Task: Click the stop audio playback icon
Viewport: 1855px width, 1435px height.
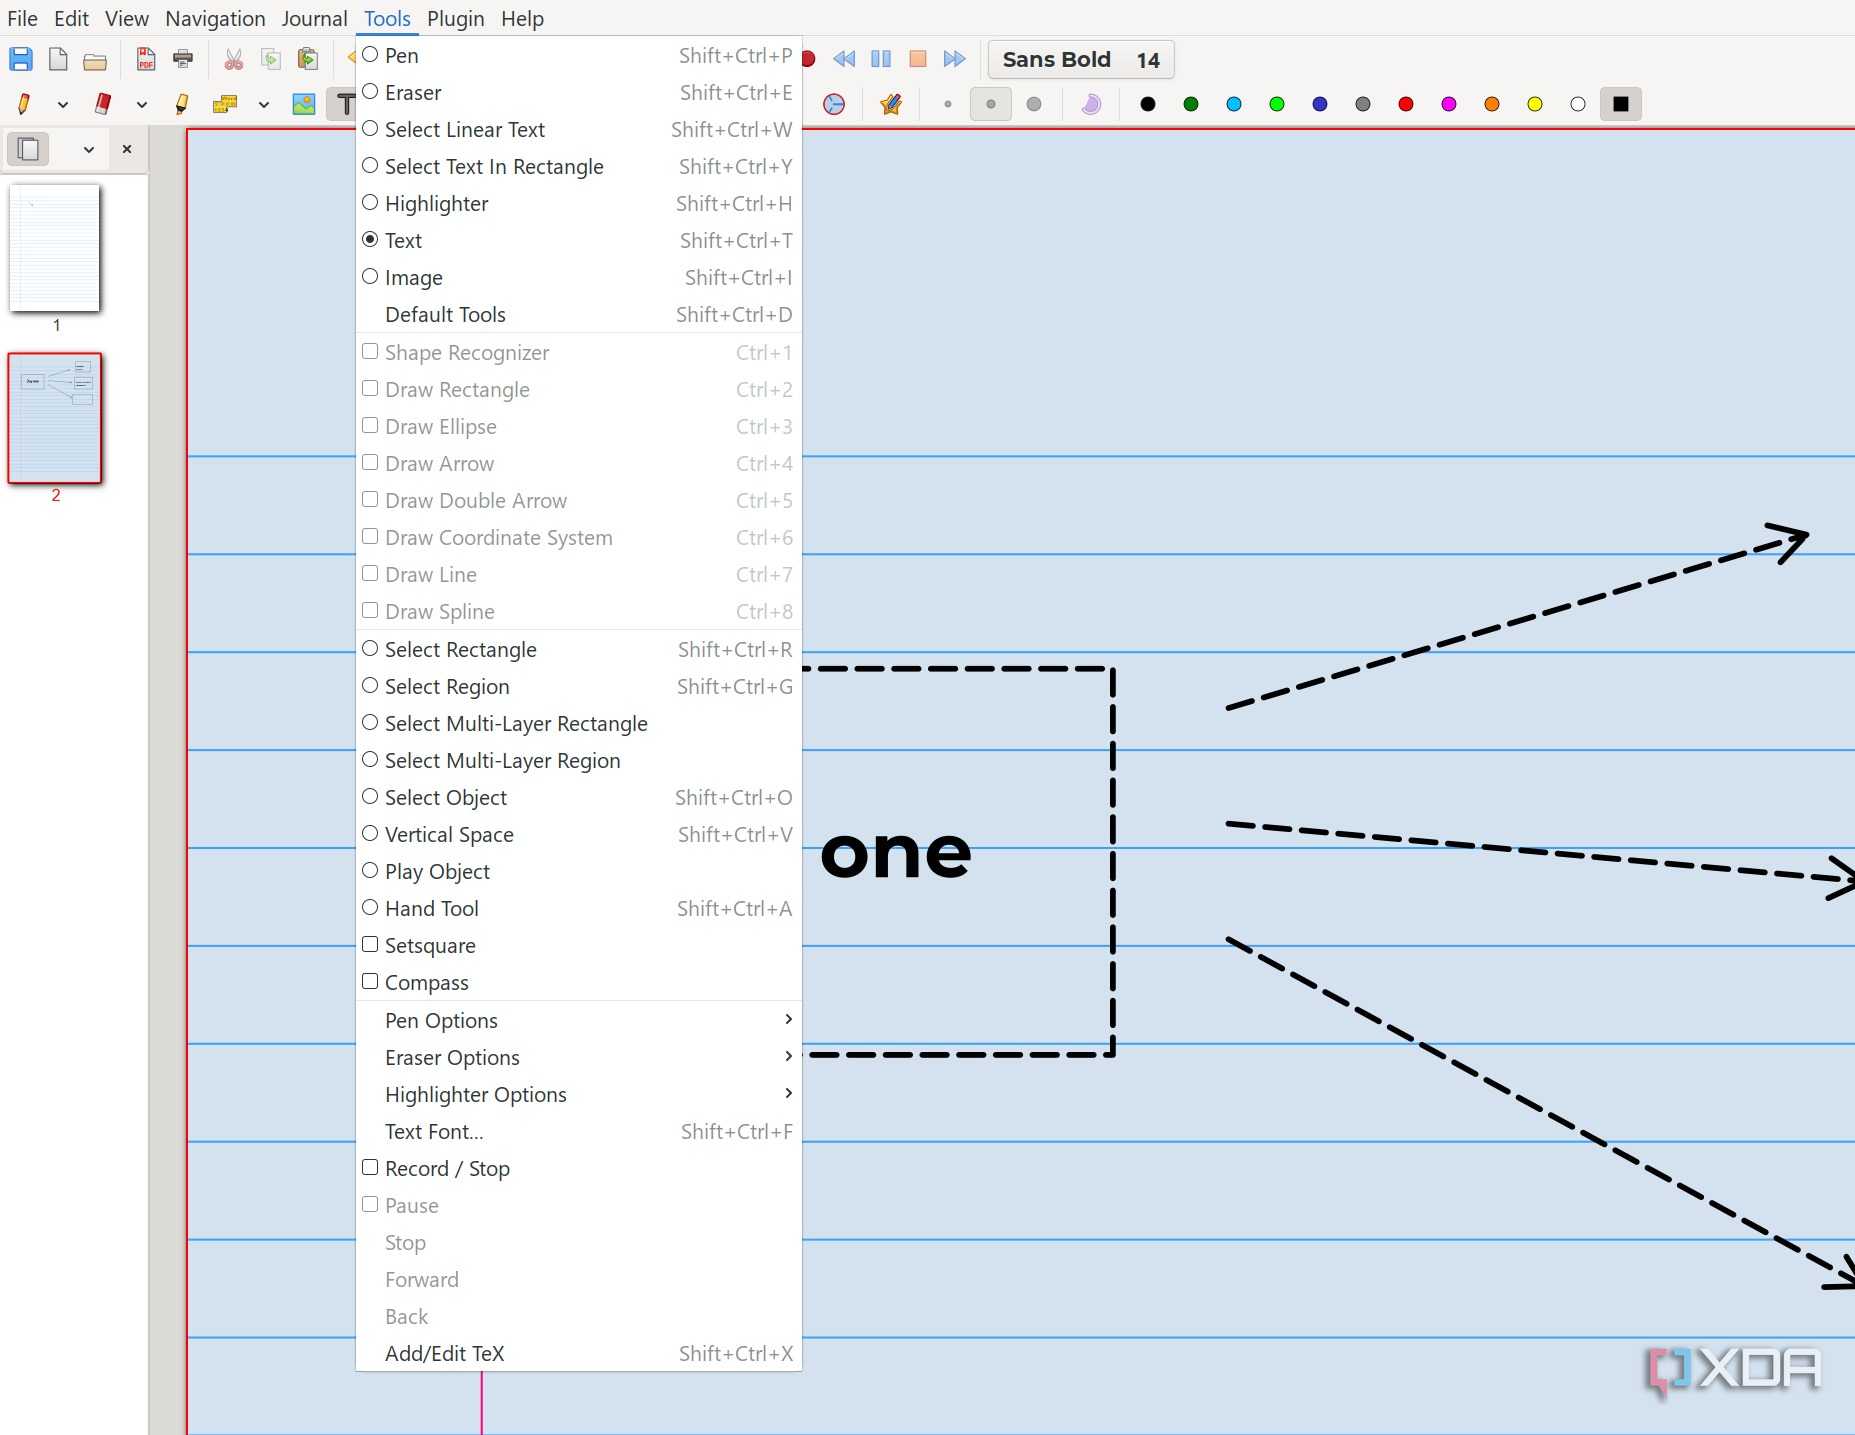Action: (x=918, y=59)
